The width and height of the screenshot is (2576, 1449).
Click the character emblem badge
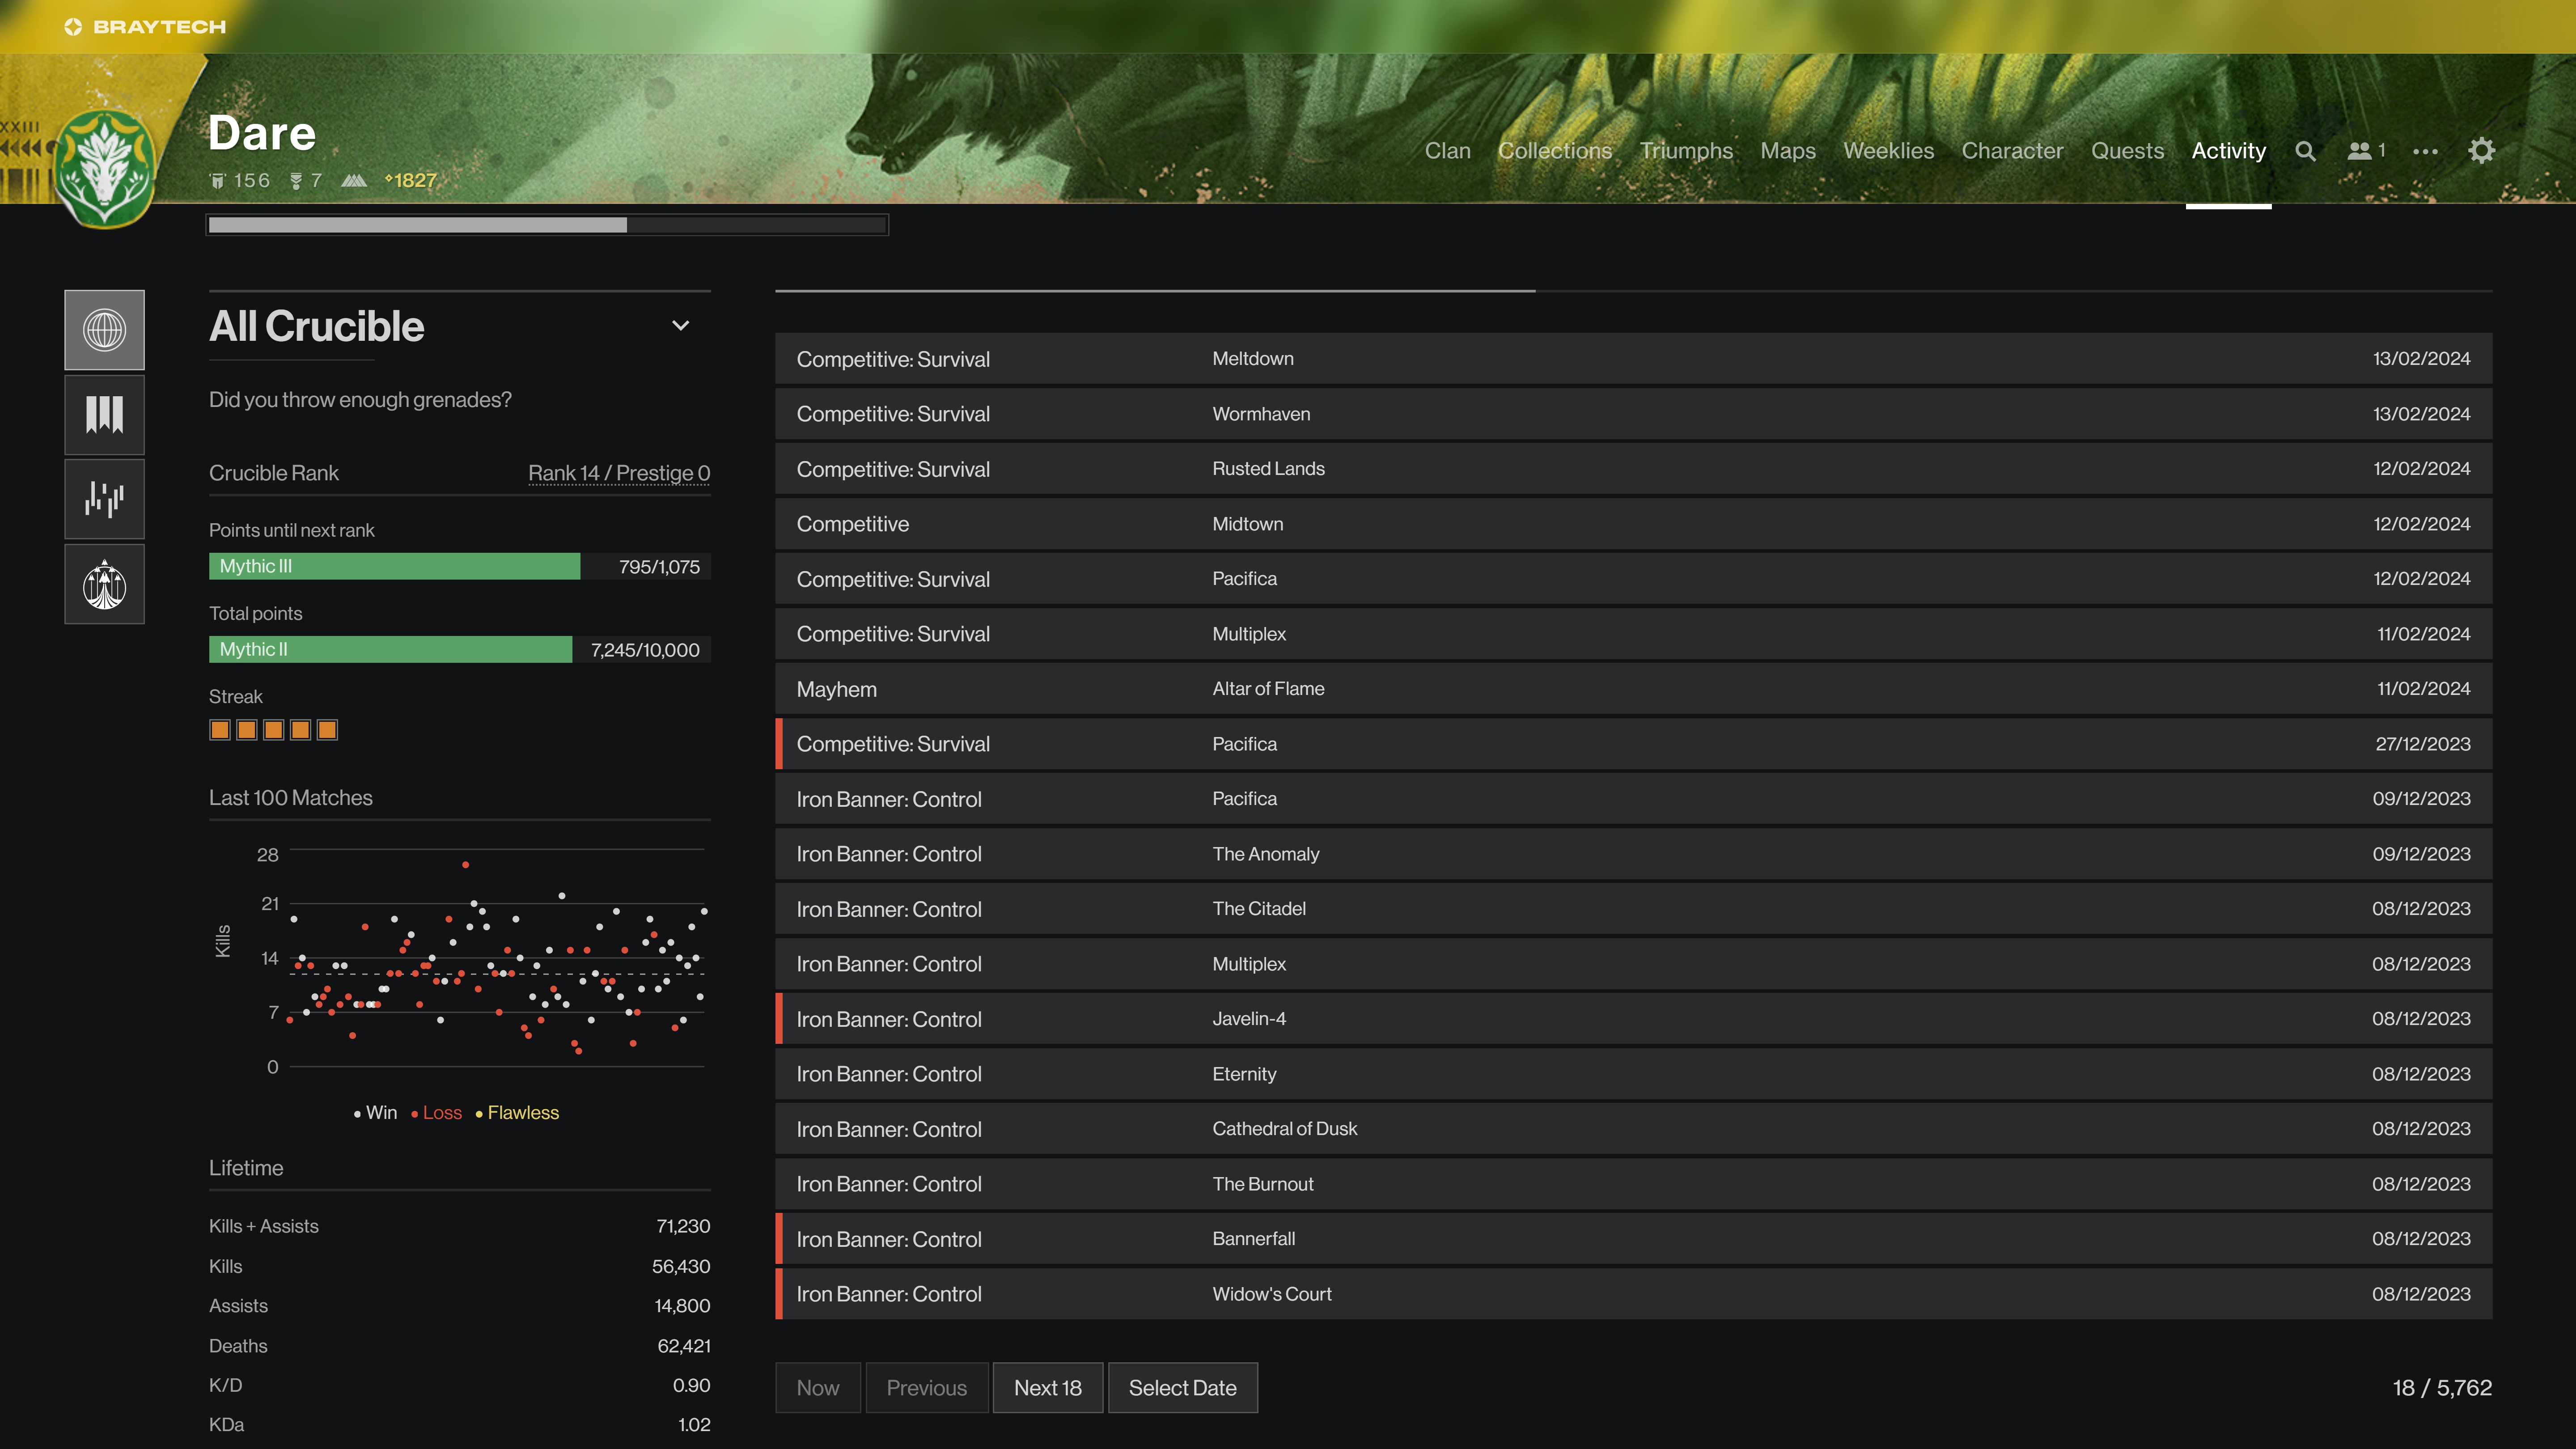coord(104,168)
